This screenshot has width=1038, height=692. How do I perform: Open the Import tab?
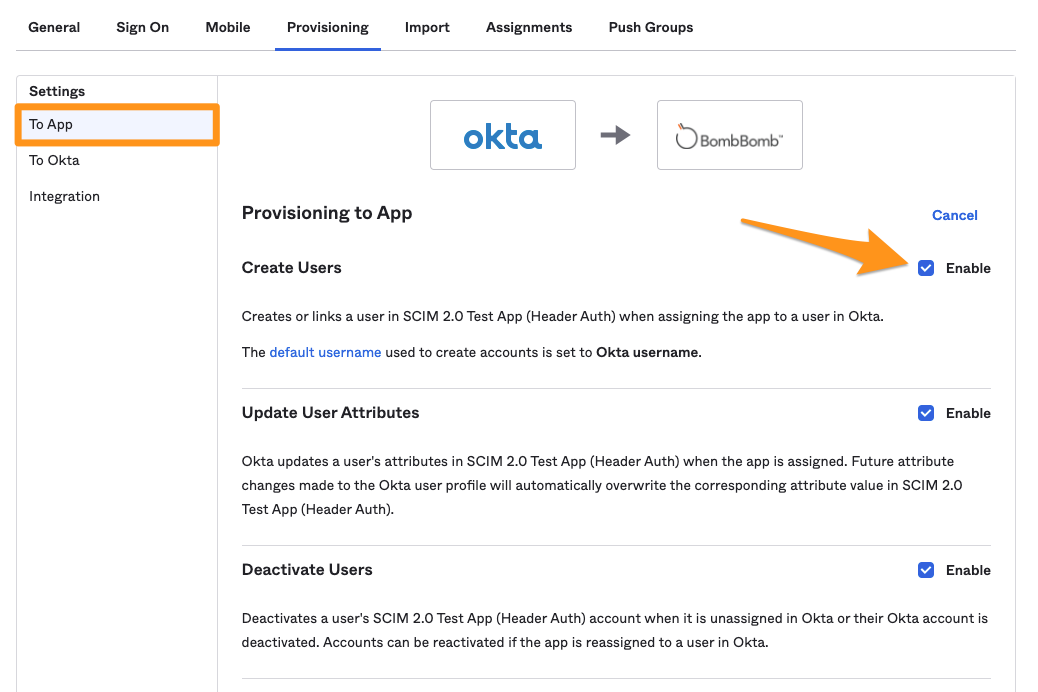click(427, 27)
